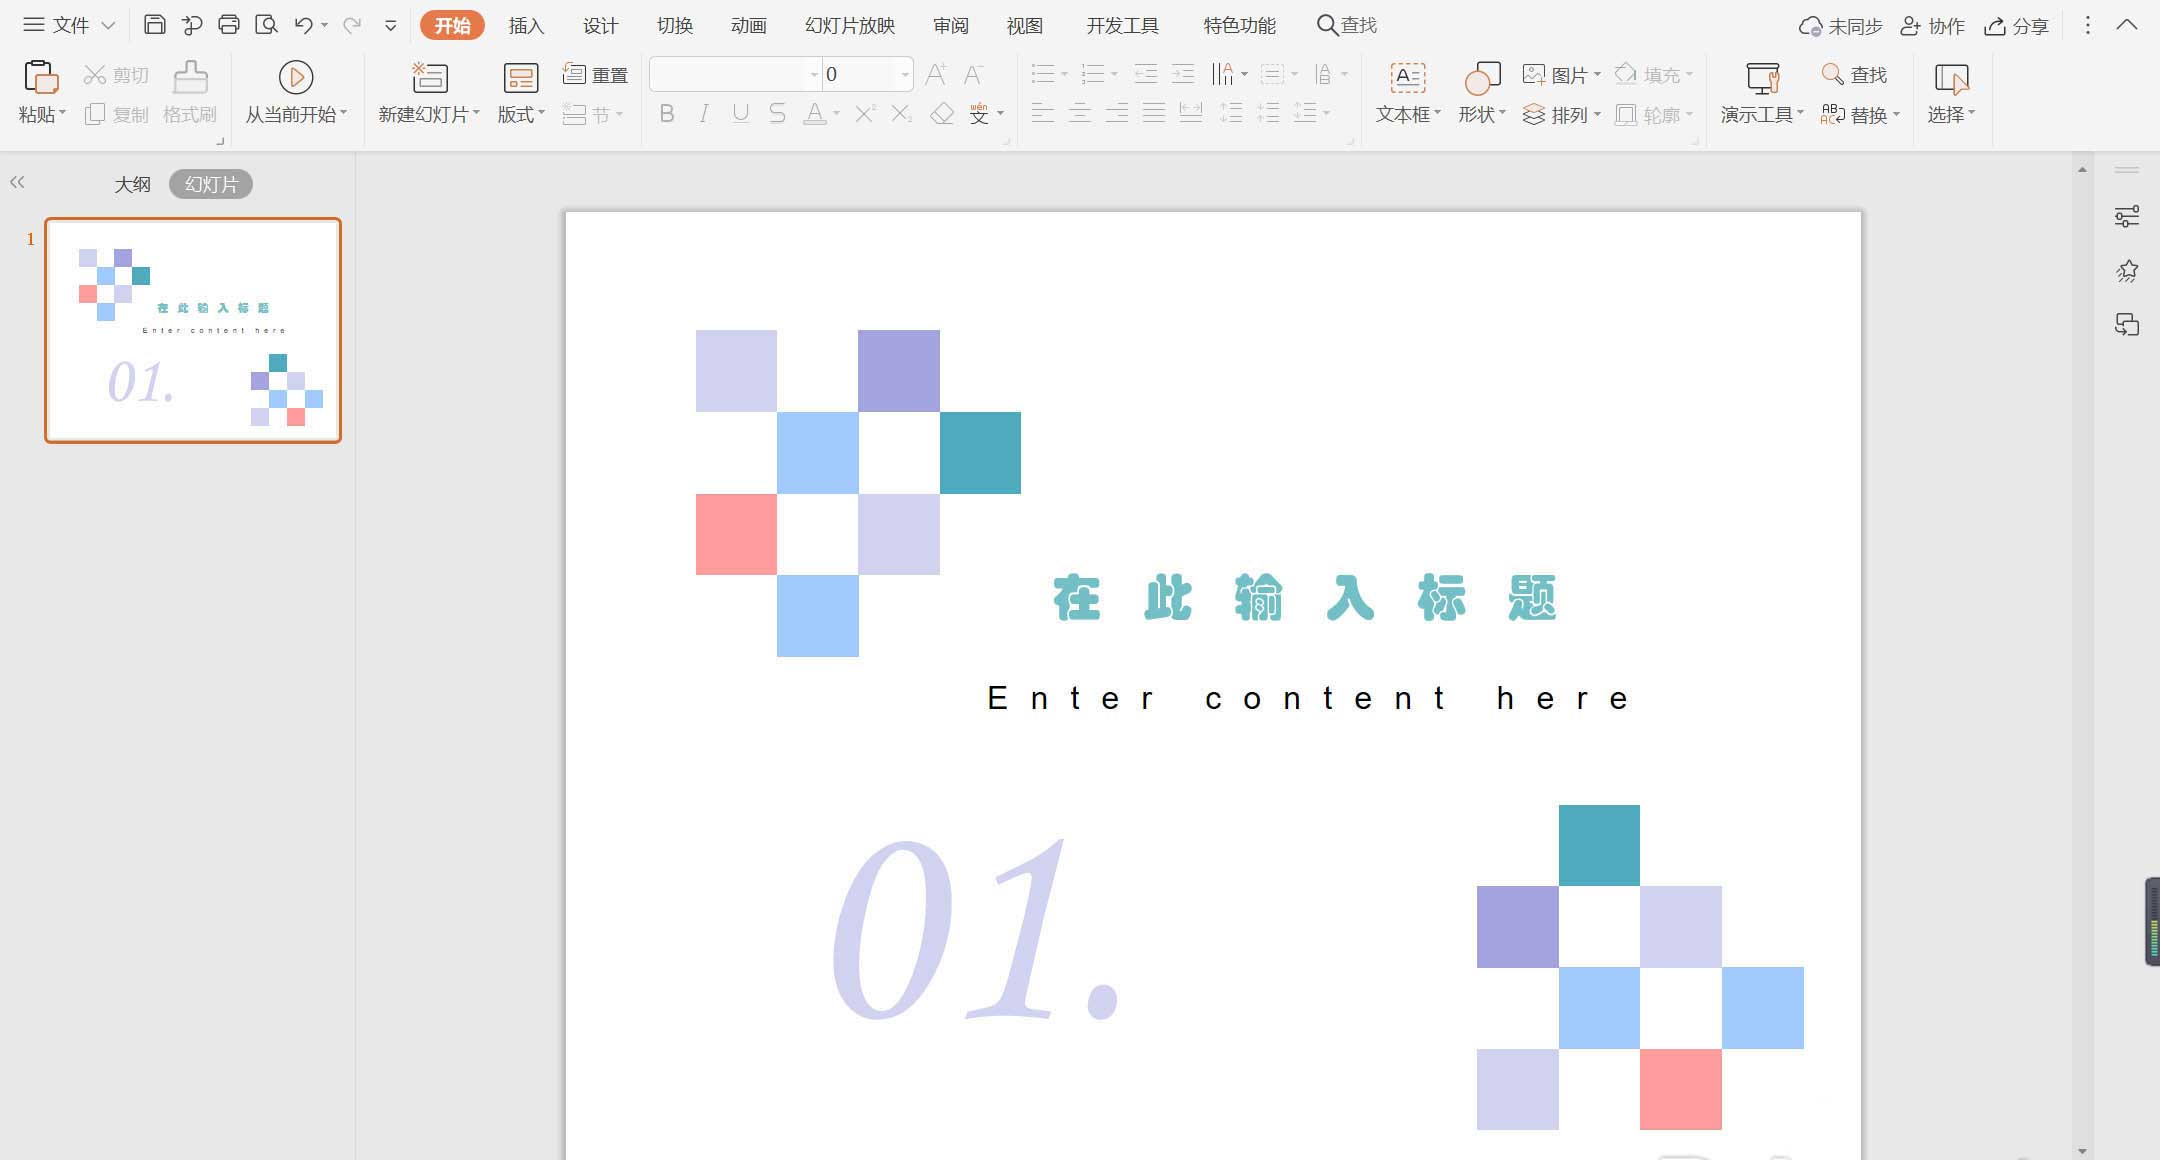Open the Animation (动画) ribbon tab
The width and height of the screenshot is (2160, 1160).
(748, 26)
